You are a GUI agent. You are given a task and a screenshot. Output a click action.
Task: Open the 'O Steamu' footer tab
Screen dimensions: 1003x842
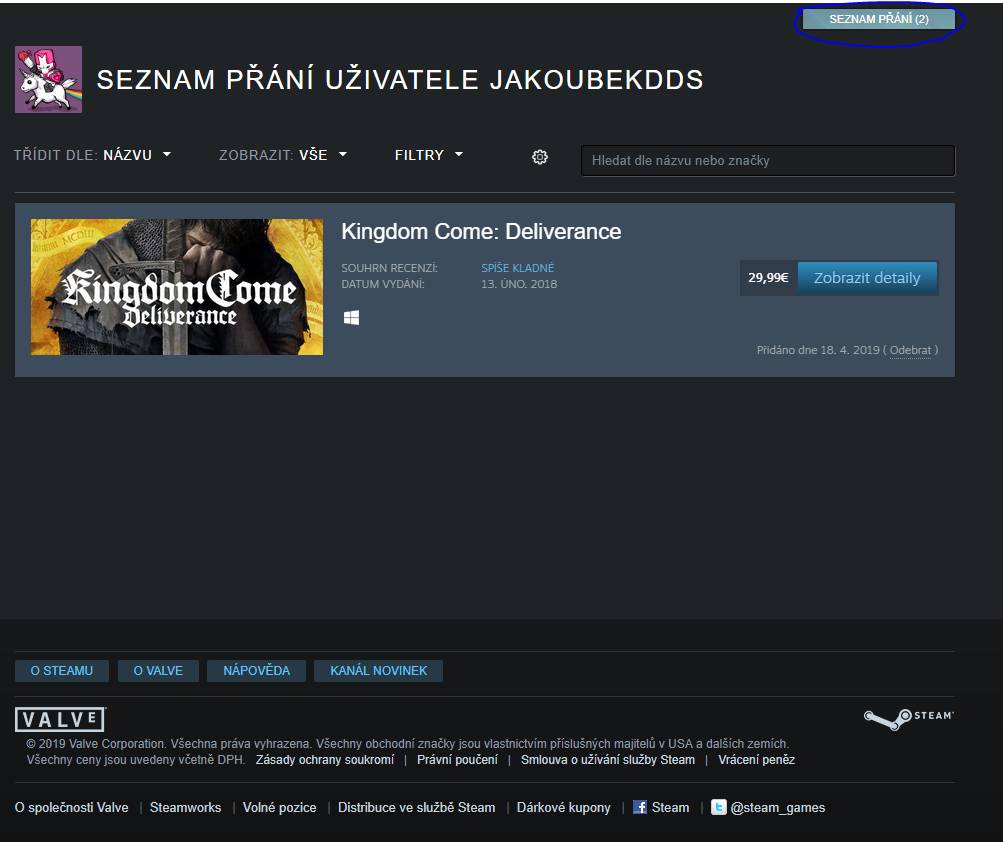[x=62, y=671]
